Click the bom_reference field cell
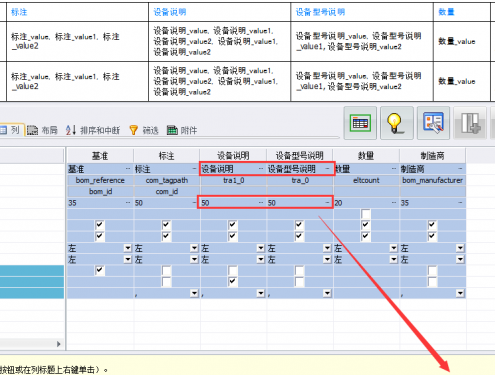 pos(100,180)
